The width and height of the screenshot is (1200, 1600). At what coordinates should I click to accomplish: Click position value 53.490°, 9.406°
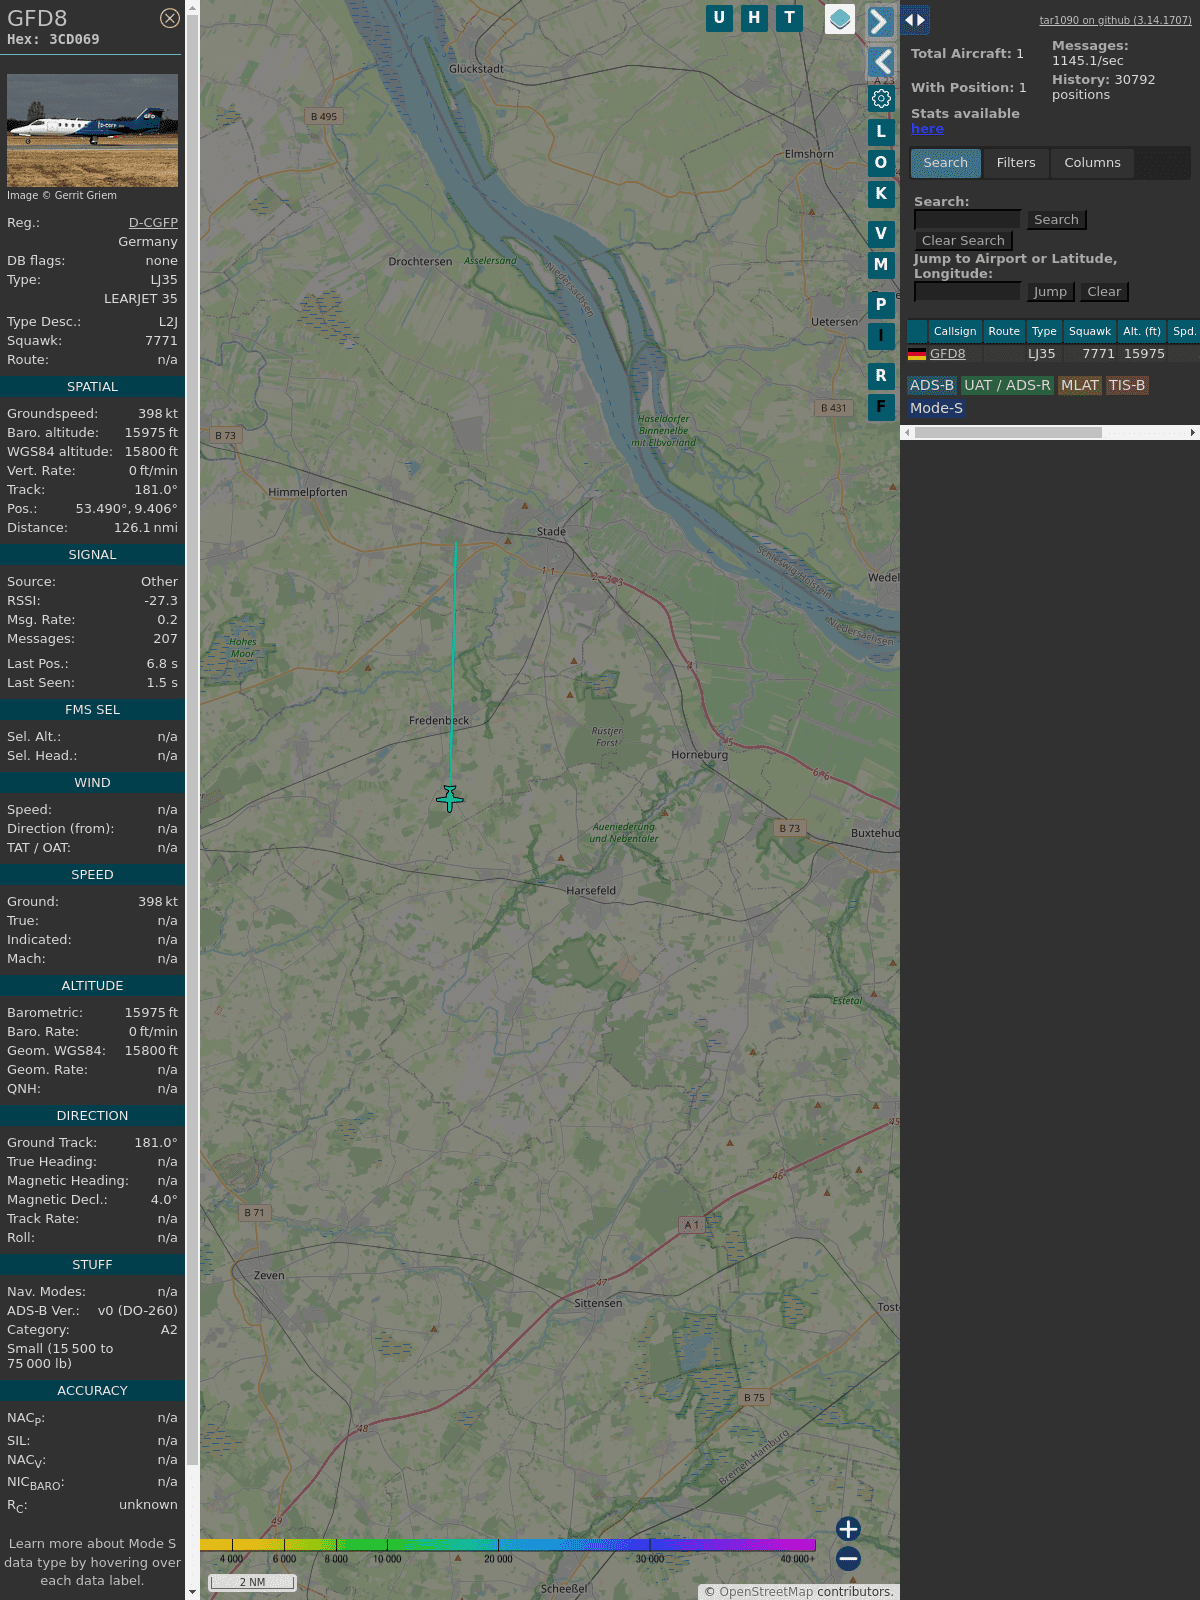click(x=126, y=509)
